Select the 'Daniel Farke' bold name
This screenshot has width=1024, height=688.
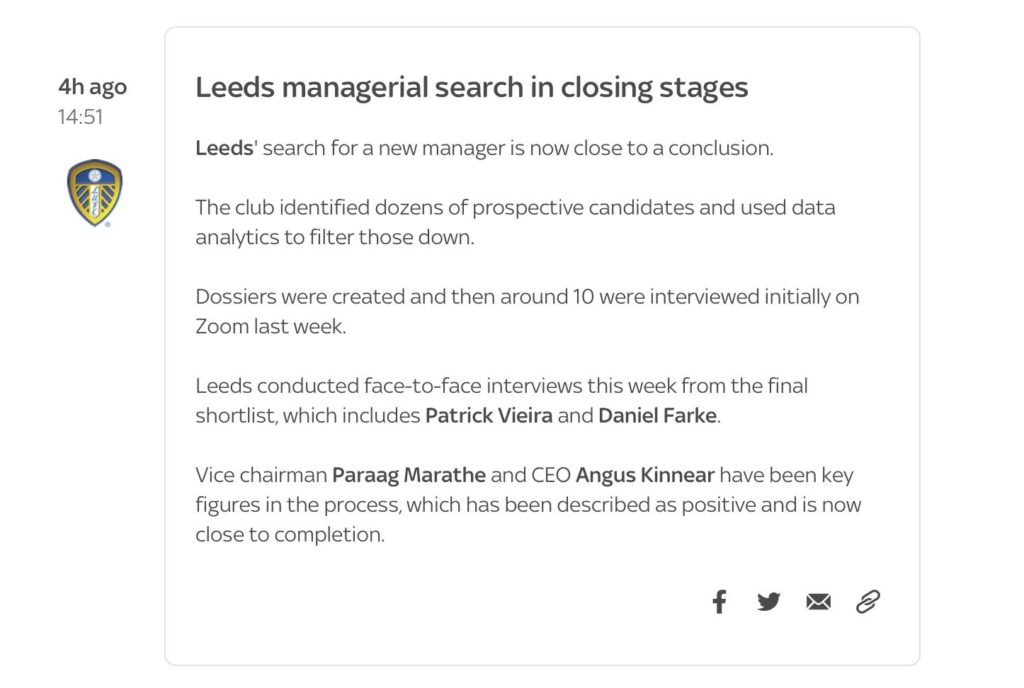[x=658, y=416]
